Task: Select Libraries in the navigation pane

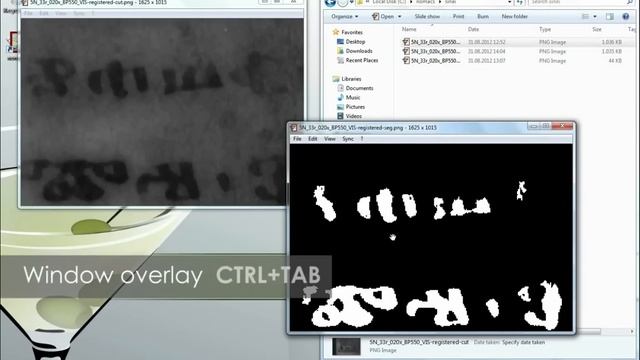Action: [x=351, y=79]
